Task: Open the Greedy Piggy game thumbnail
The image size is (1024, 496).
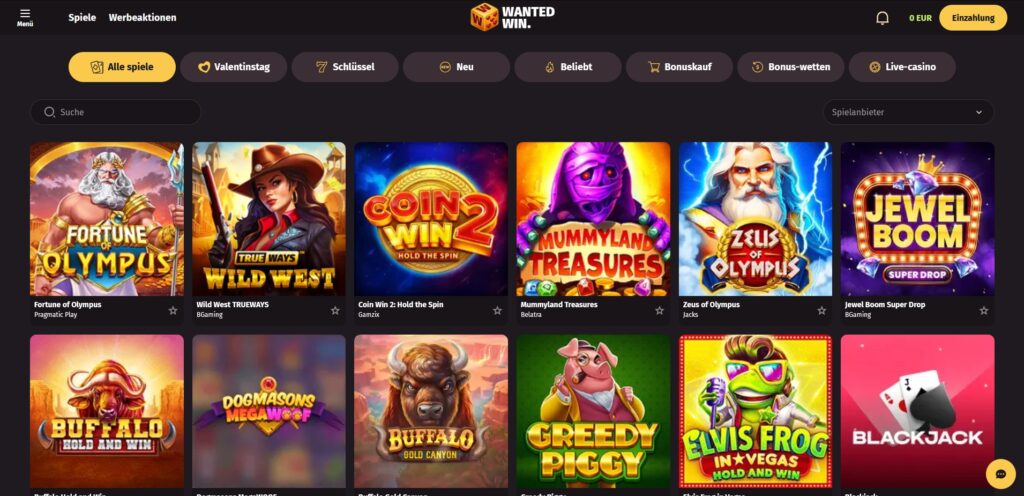Action: click(593, 411)
